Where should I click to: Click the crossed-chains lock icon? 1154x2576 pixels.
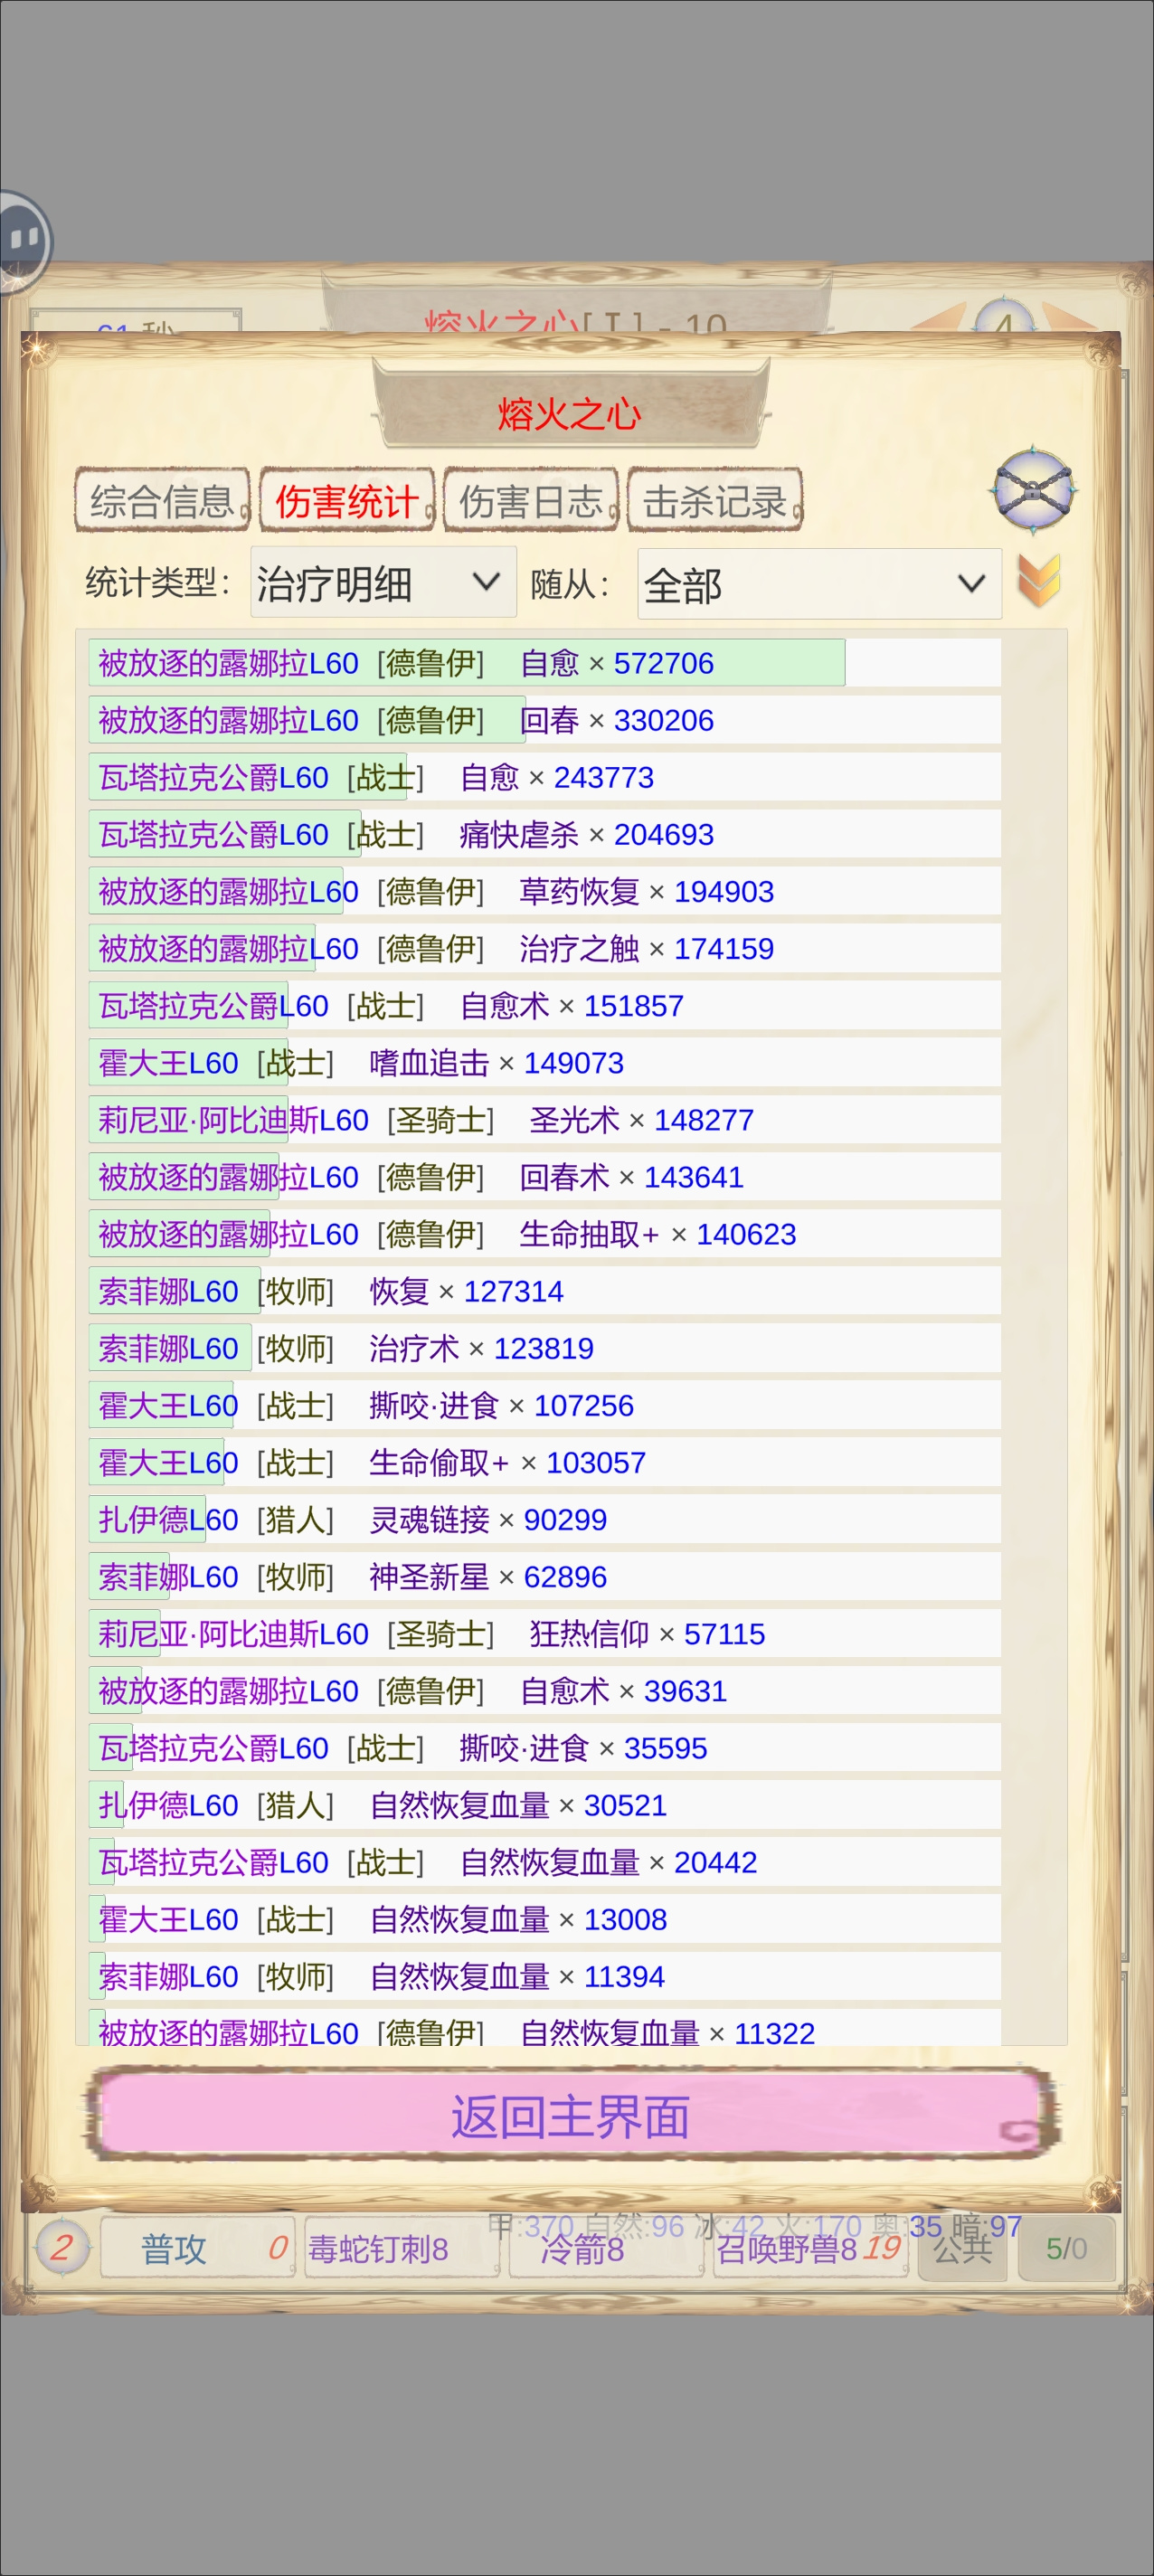tap(1035, 491)
